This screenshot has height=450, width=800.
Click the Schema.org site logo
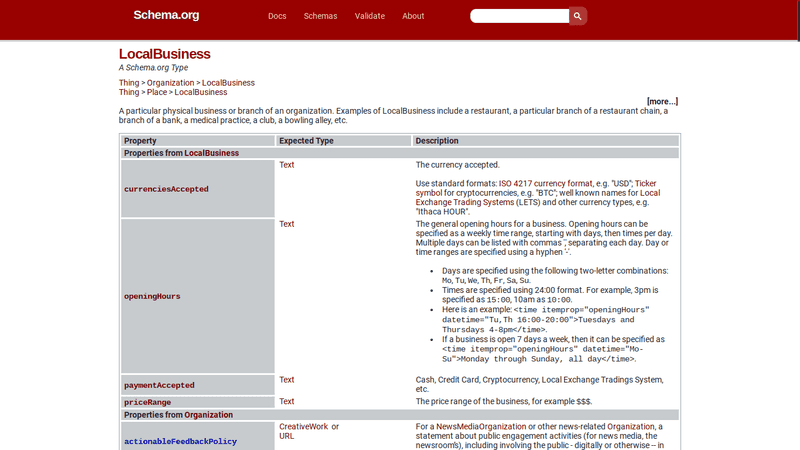click(166, 15)
